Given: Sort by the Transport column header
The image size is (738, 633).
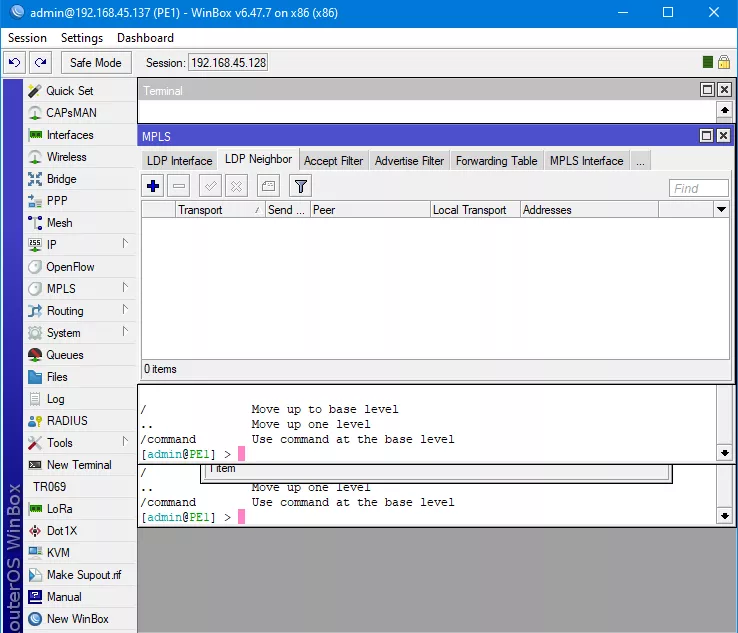Looking at the screenshot, I should point(220,210).
